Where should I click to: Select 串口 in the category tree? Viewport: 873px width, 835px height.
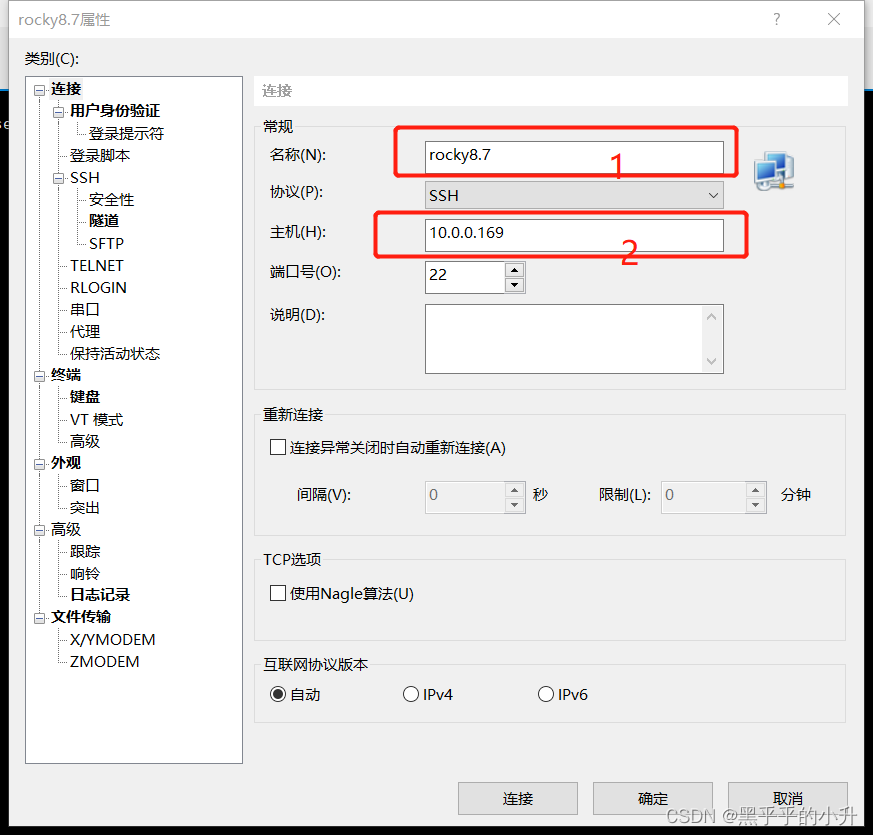[85, 310]
